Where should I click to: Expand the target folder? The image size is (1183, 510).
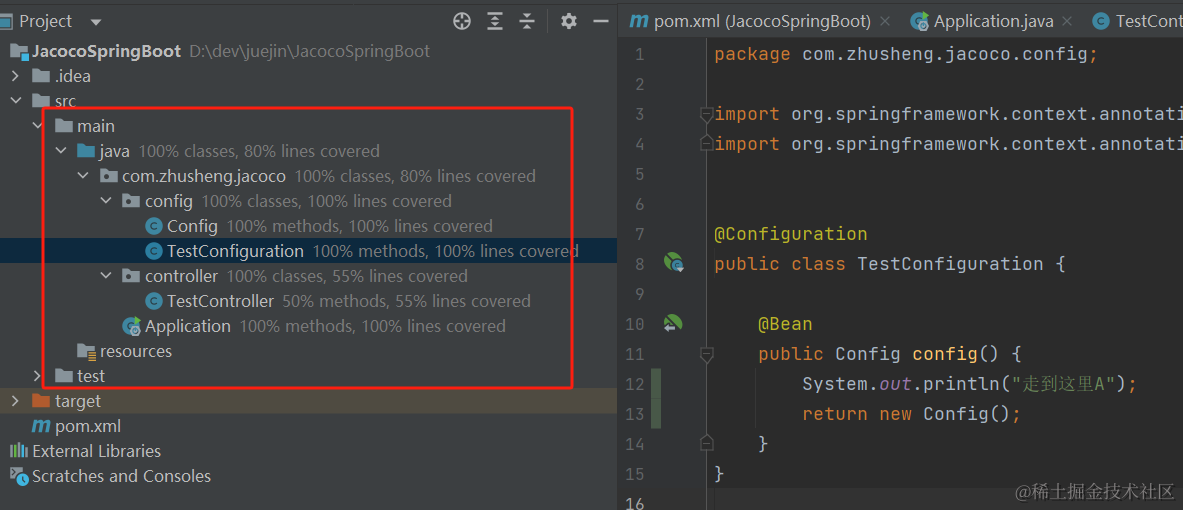point(15,401)
